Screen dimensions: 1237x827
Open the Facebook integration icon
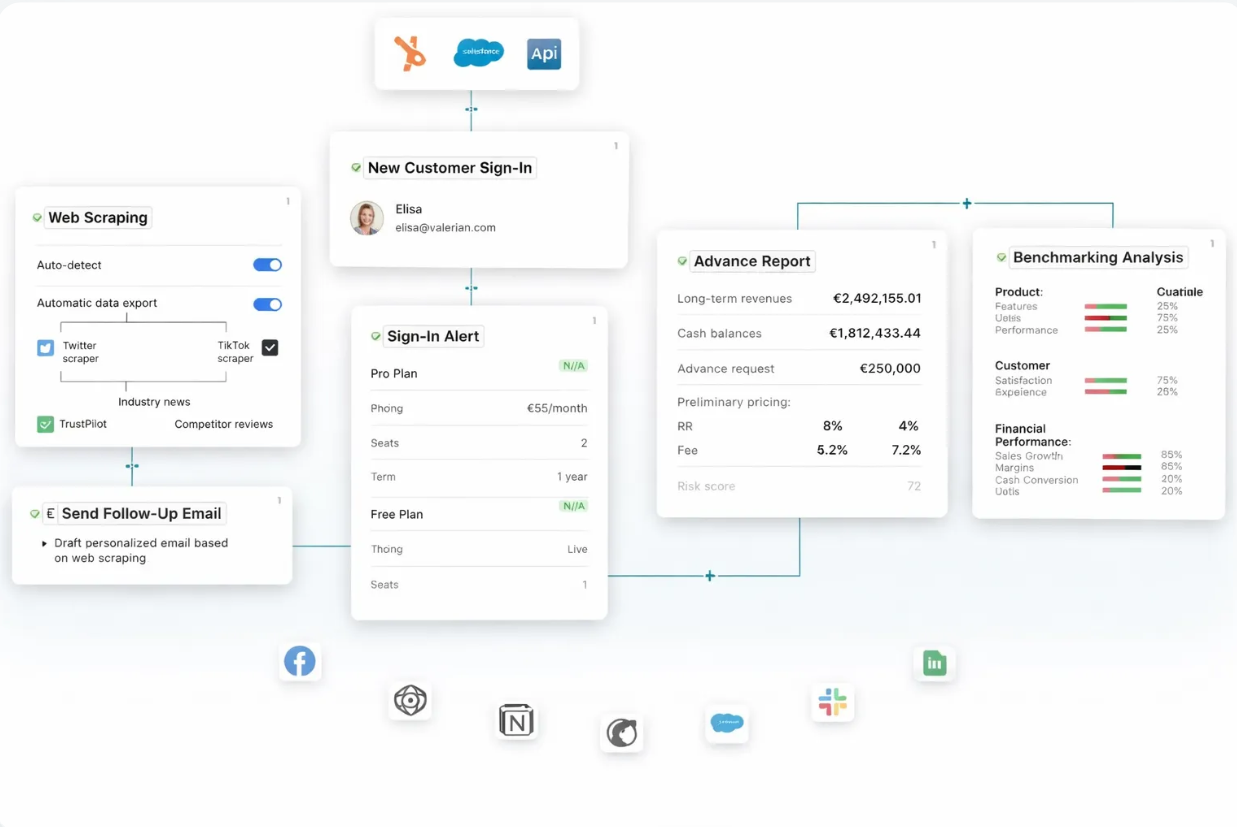(x=300, y=661)
